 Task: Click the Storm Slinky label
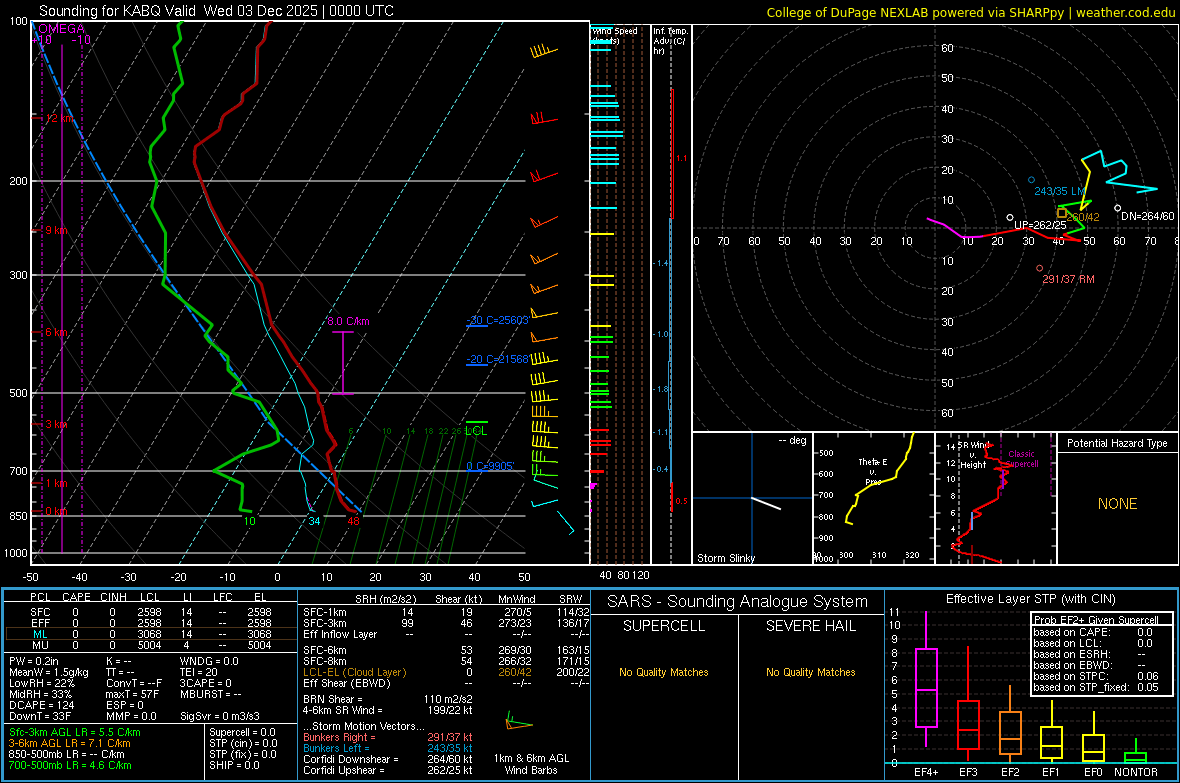pyautogui.click(x=726, y=558)
